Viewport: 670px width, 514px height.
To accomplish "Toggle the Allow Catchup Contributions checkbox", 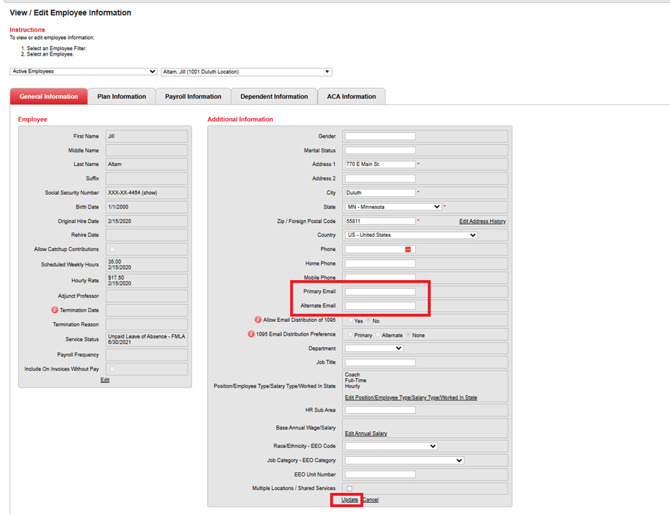I will coord(111,249).
